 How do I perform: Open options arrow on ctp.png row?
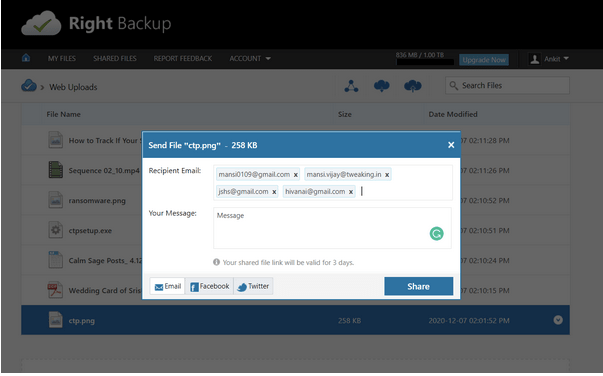click(558, 320)
